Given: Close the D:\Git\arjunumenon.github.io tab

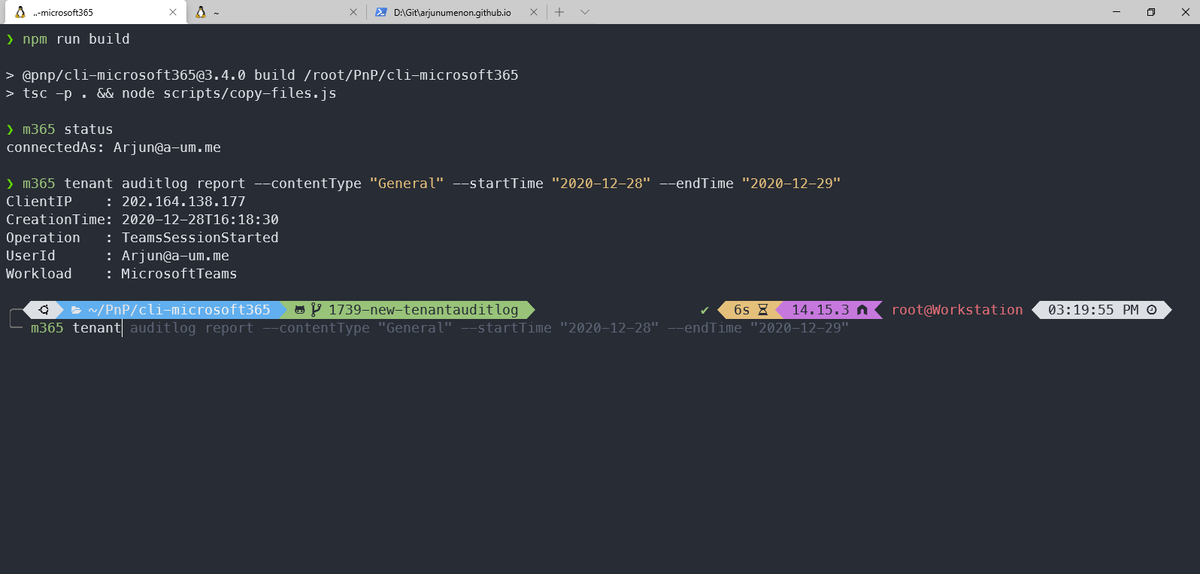Looking at the screenshot, I should pyautogui.click(x=534, y=12).
